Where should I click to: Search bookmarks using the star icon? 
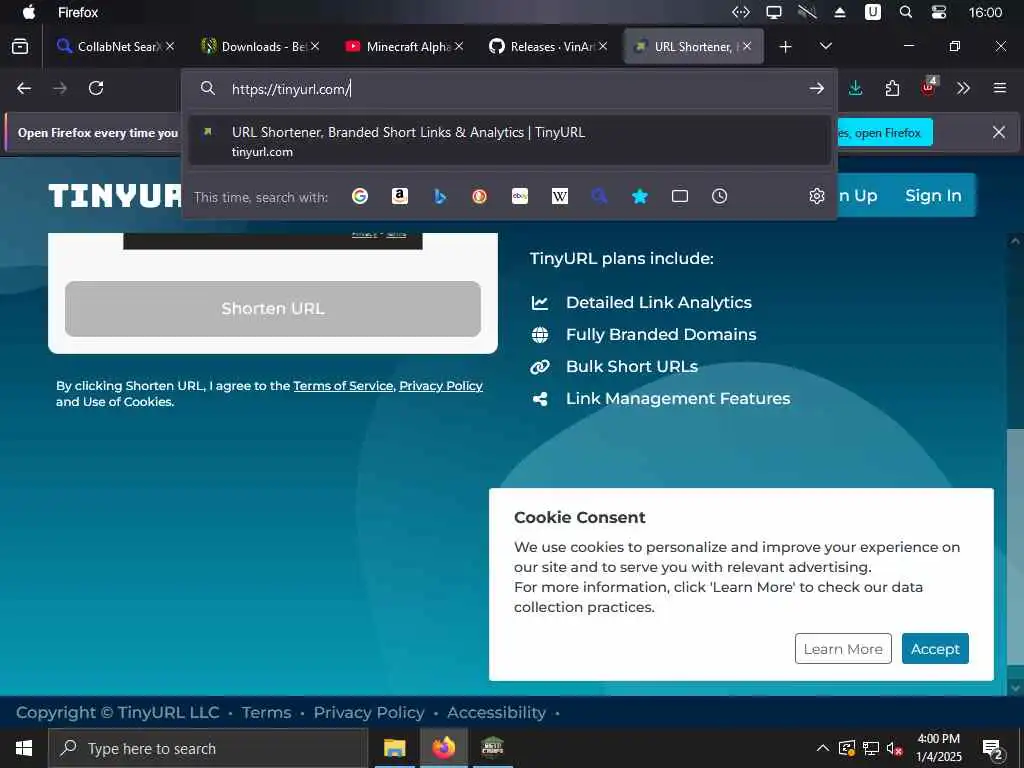click(640, 196)
